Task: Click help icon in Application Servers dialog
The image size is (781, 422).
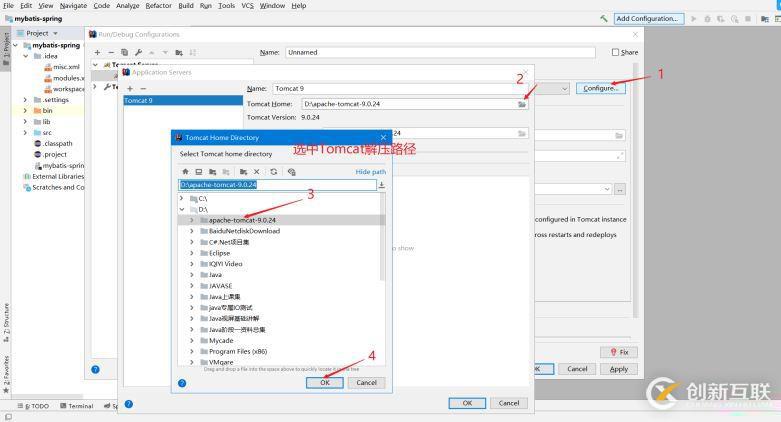Action: pos(129,404)
